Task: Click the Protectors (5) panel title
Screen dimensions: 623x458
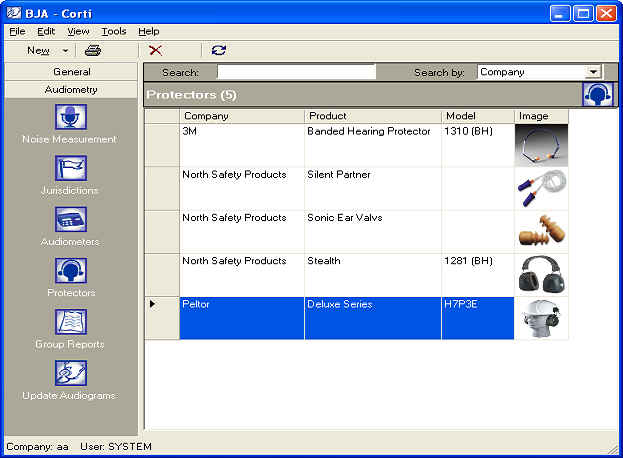Action: click(191, 95)
